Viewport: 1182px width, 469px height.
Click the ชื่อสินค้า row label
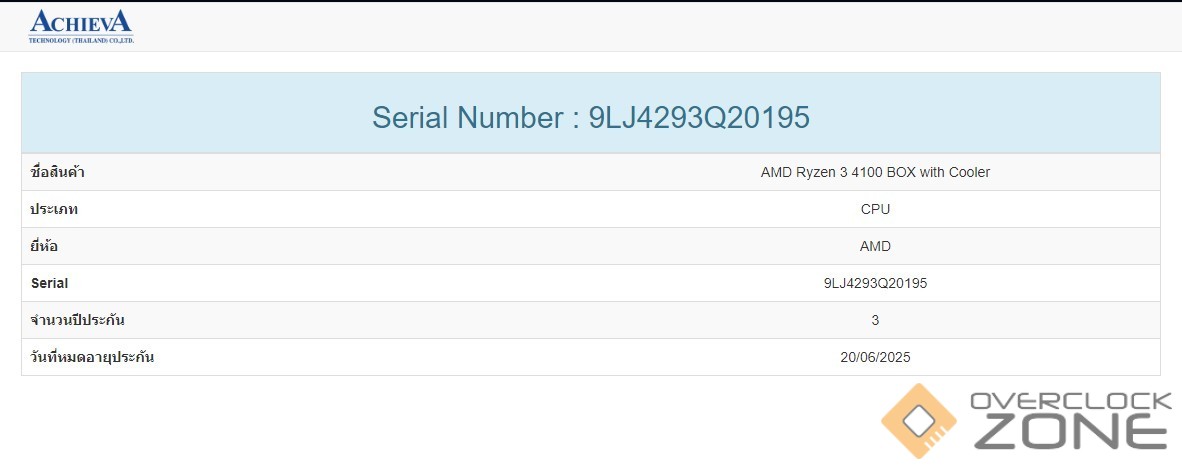click(x=58, y=172)
